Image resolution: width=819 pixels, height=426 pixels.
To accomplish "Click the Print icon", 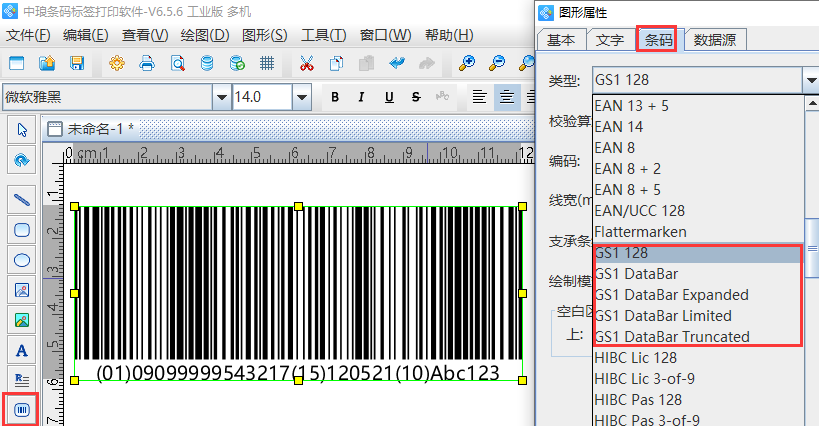I will [147, 64].
